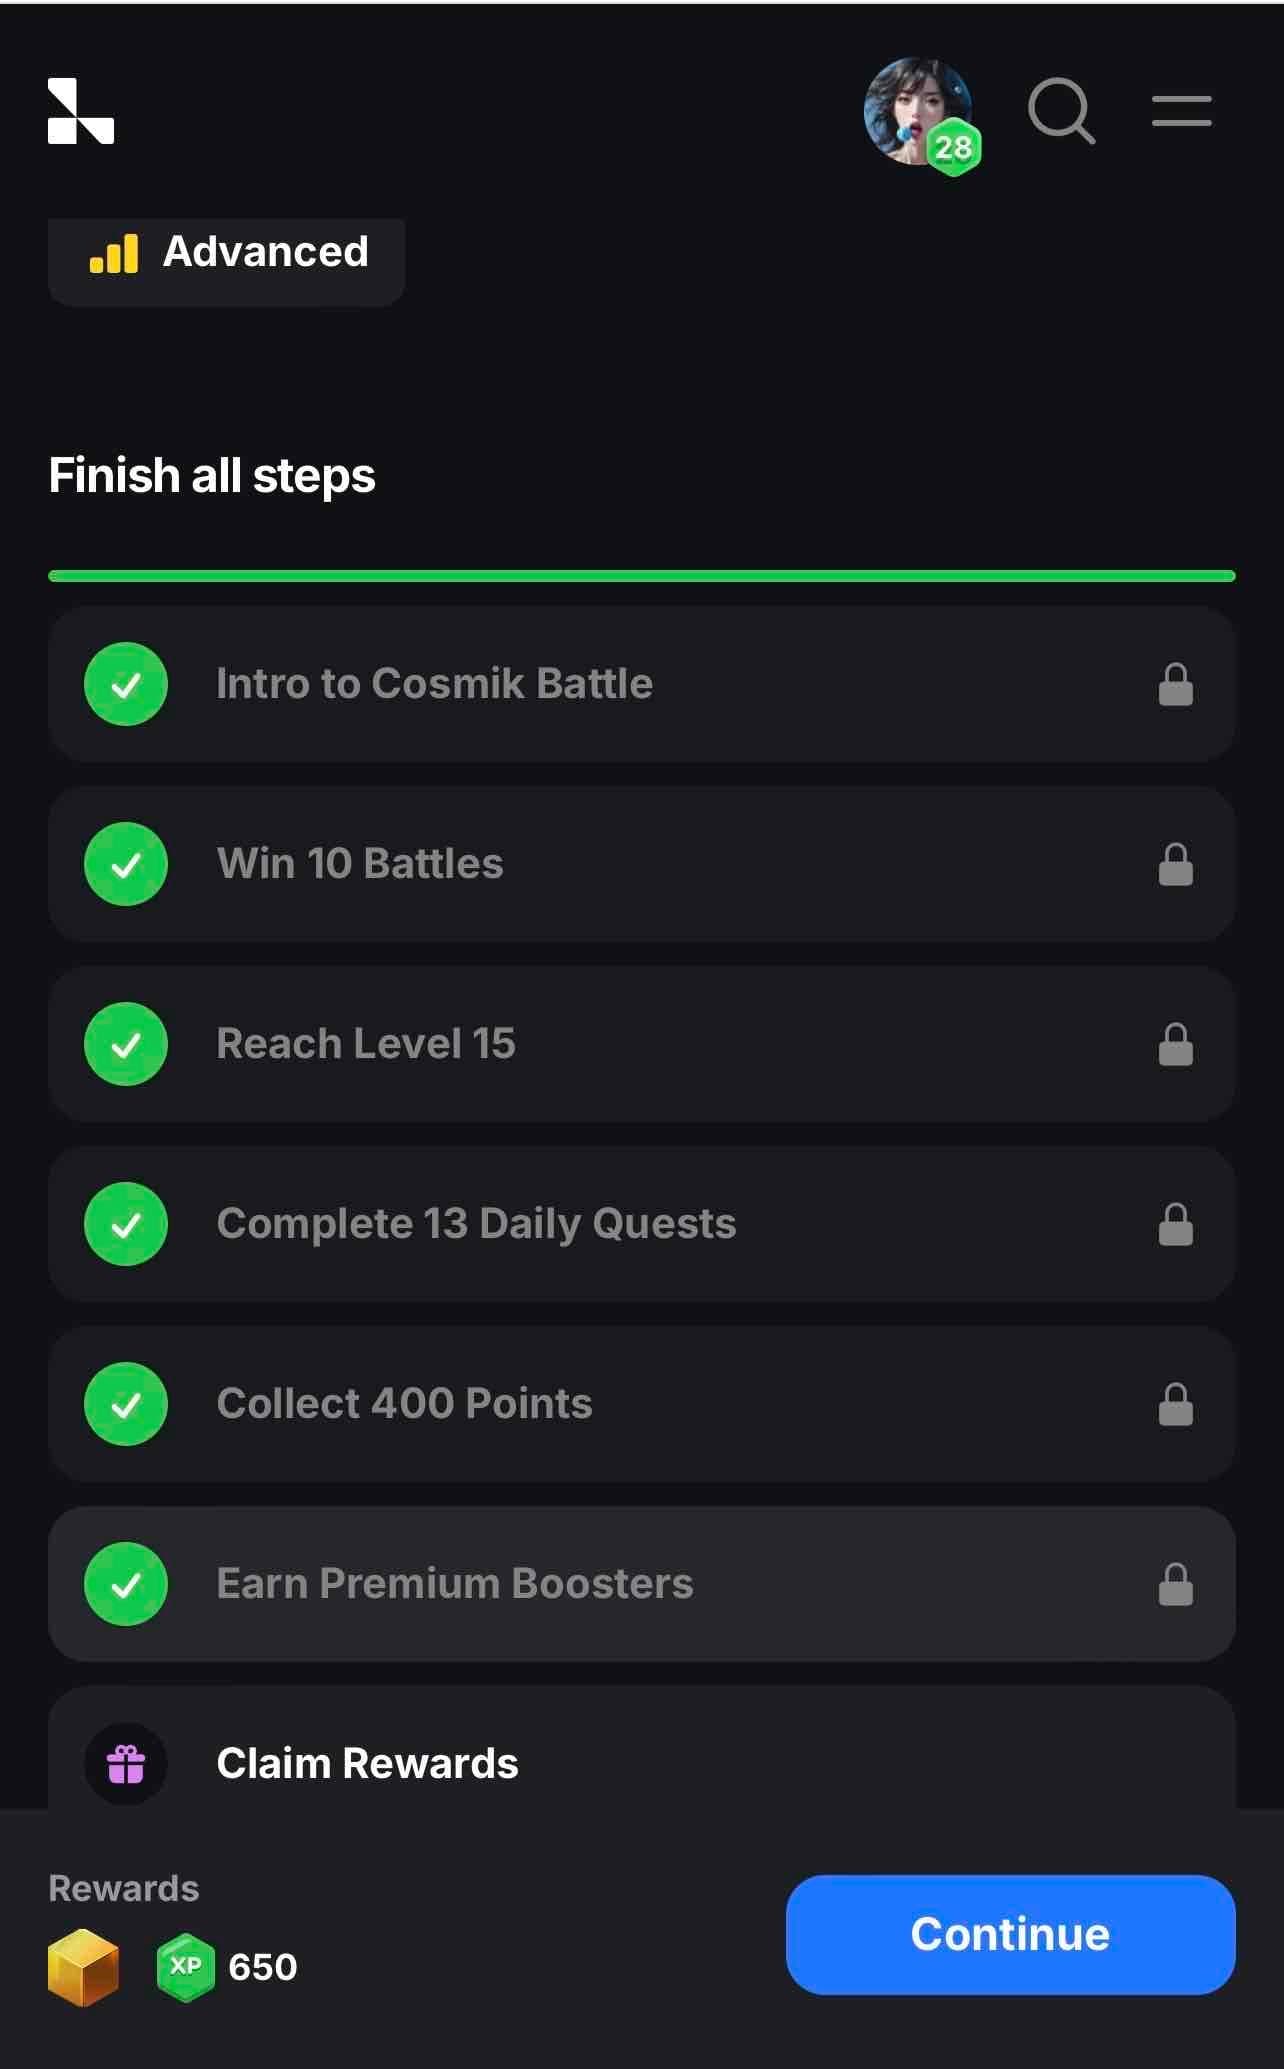Click the lock icon on Intro to Cosmik Battle

tap(1175, 685)
